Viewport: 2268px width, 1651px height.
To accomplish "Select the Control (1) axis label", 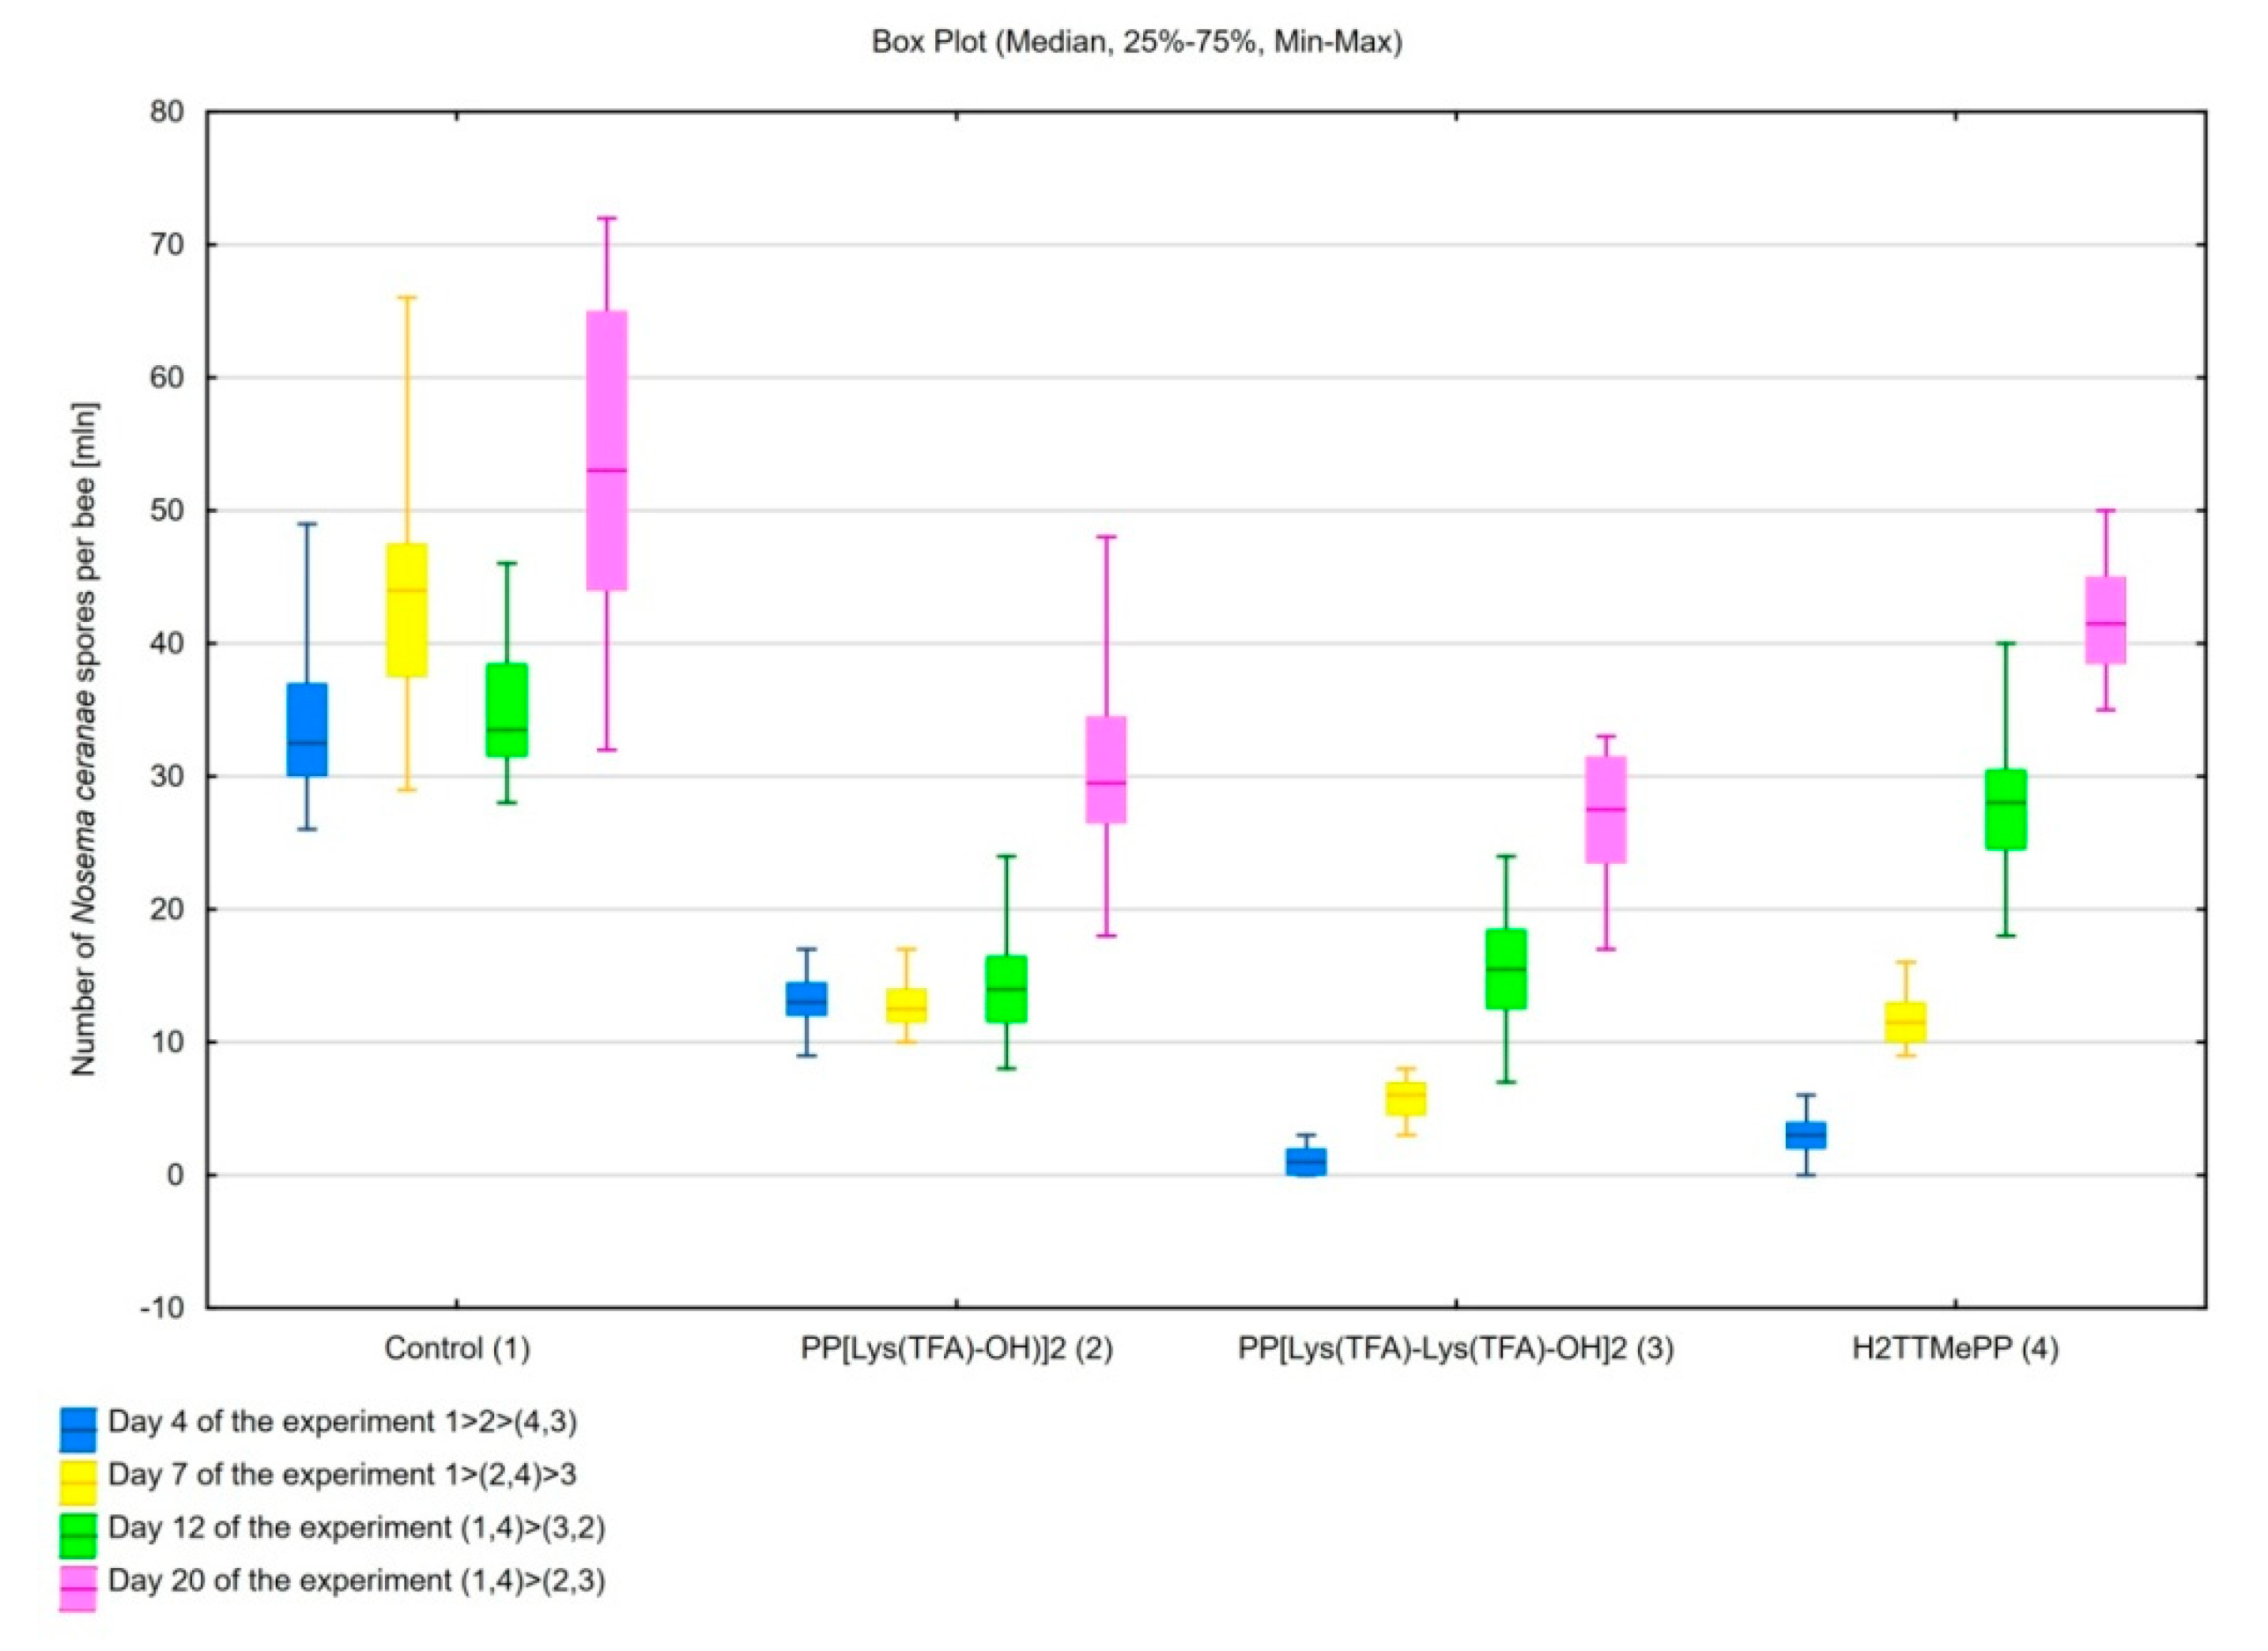I will 457,1348.
